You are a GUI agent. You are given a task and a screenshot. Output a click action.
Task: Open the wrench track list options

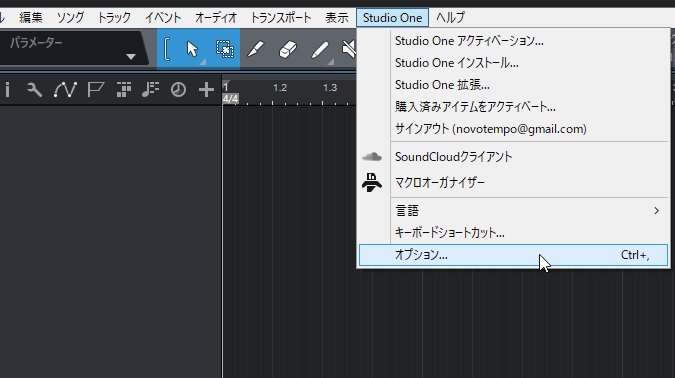(x=34, y=90)
